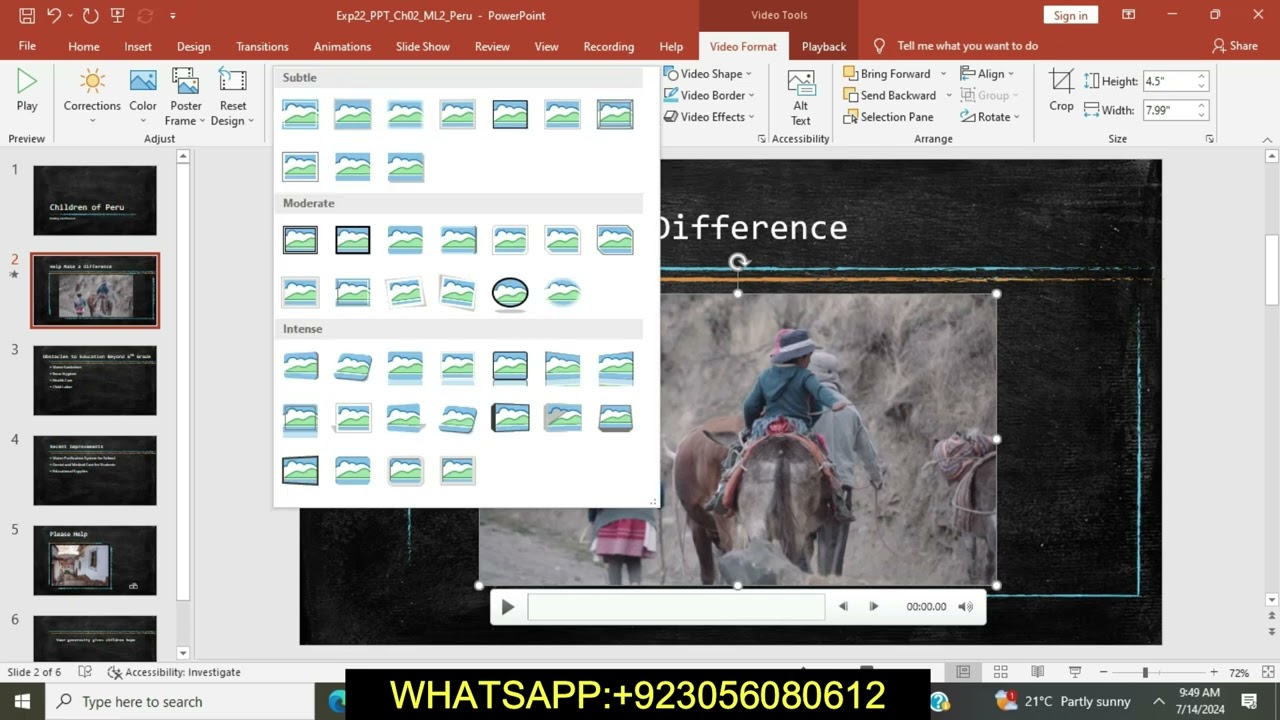Switch to Reading view

coord(1037,672)
